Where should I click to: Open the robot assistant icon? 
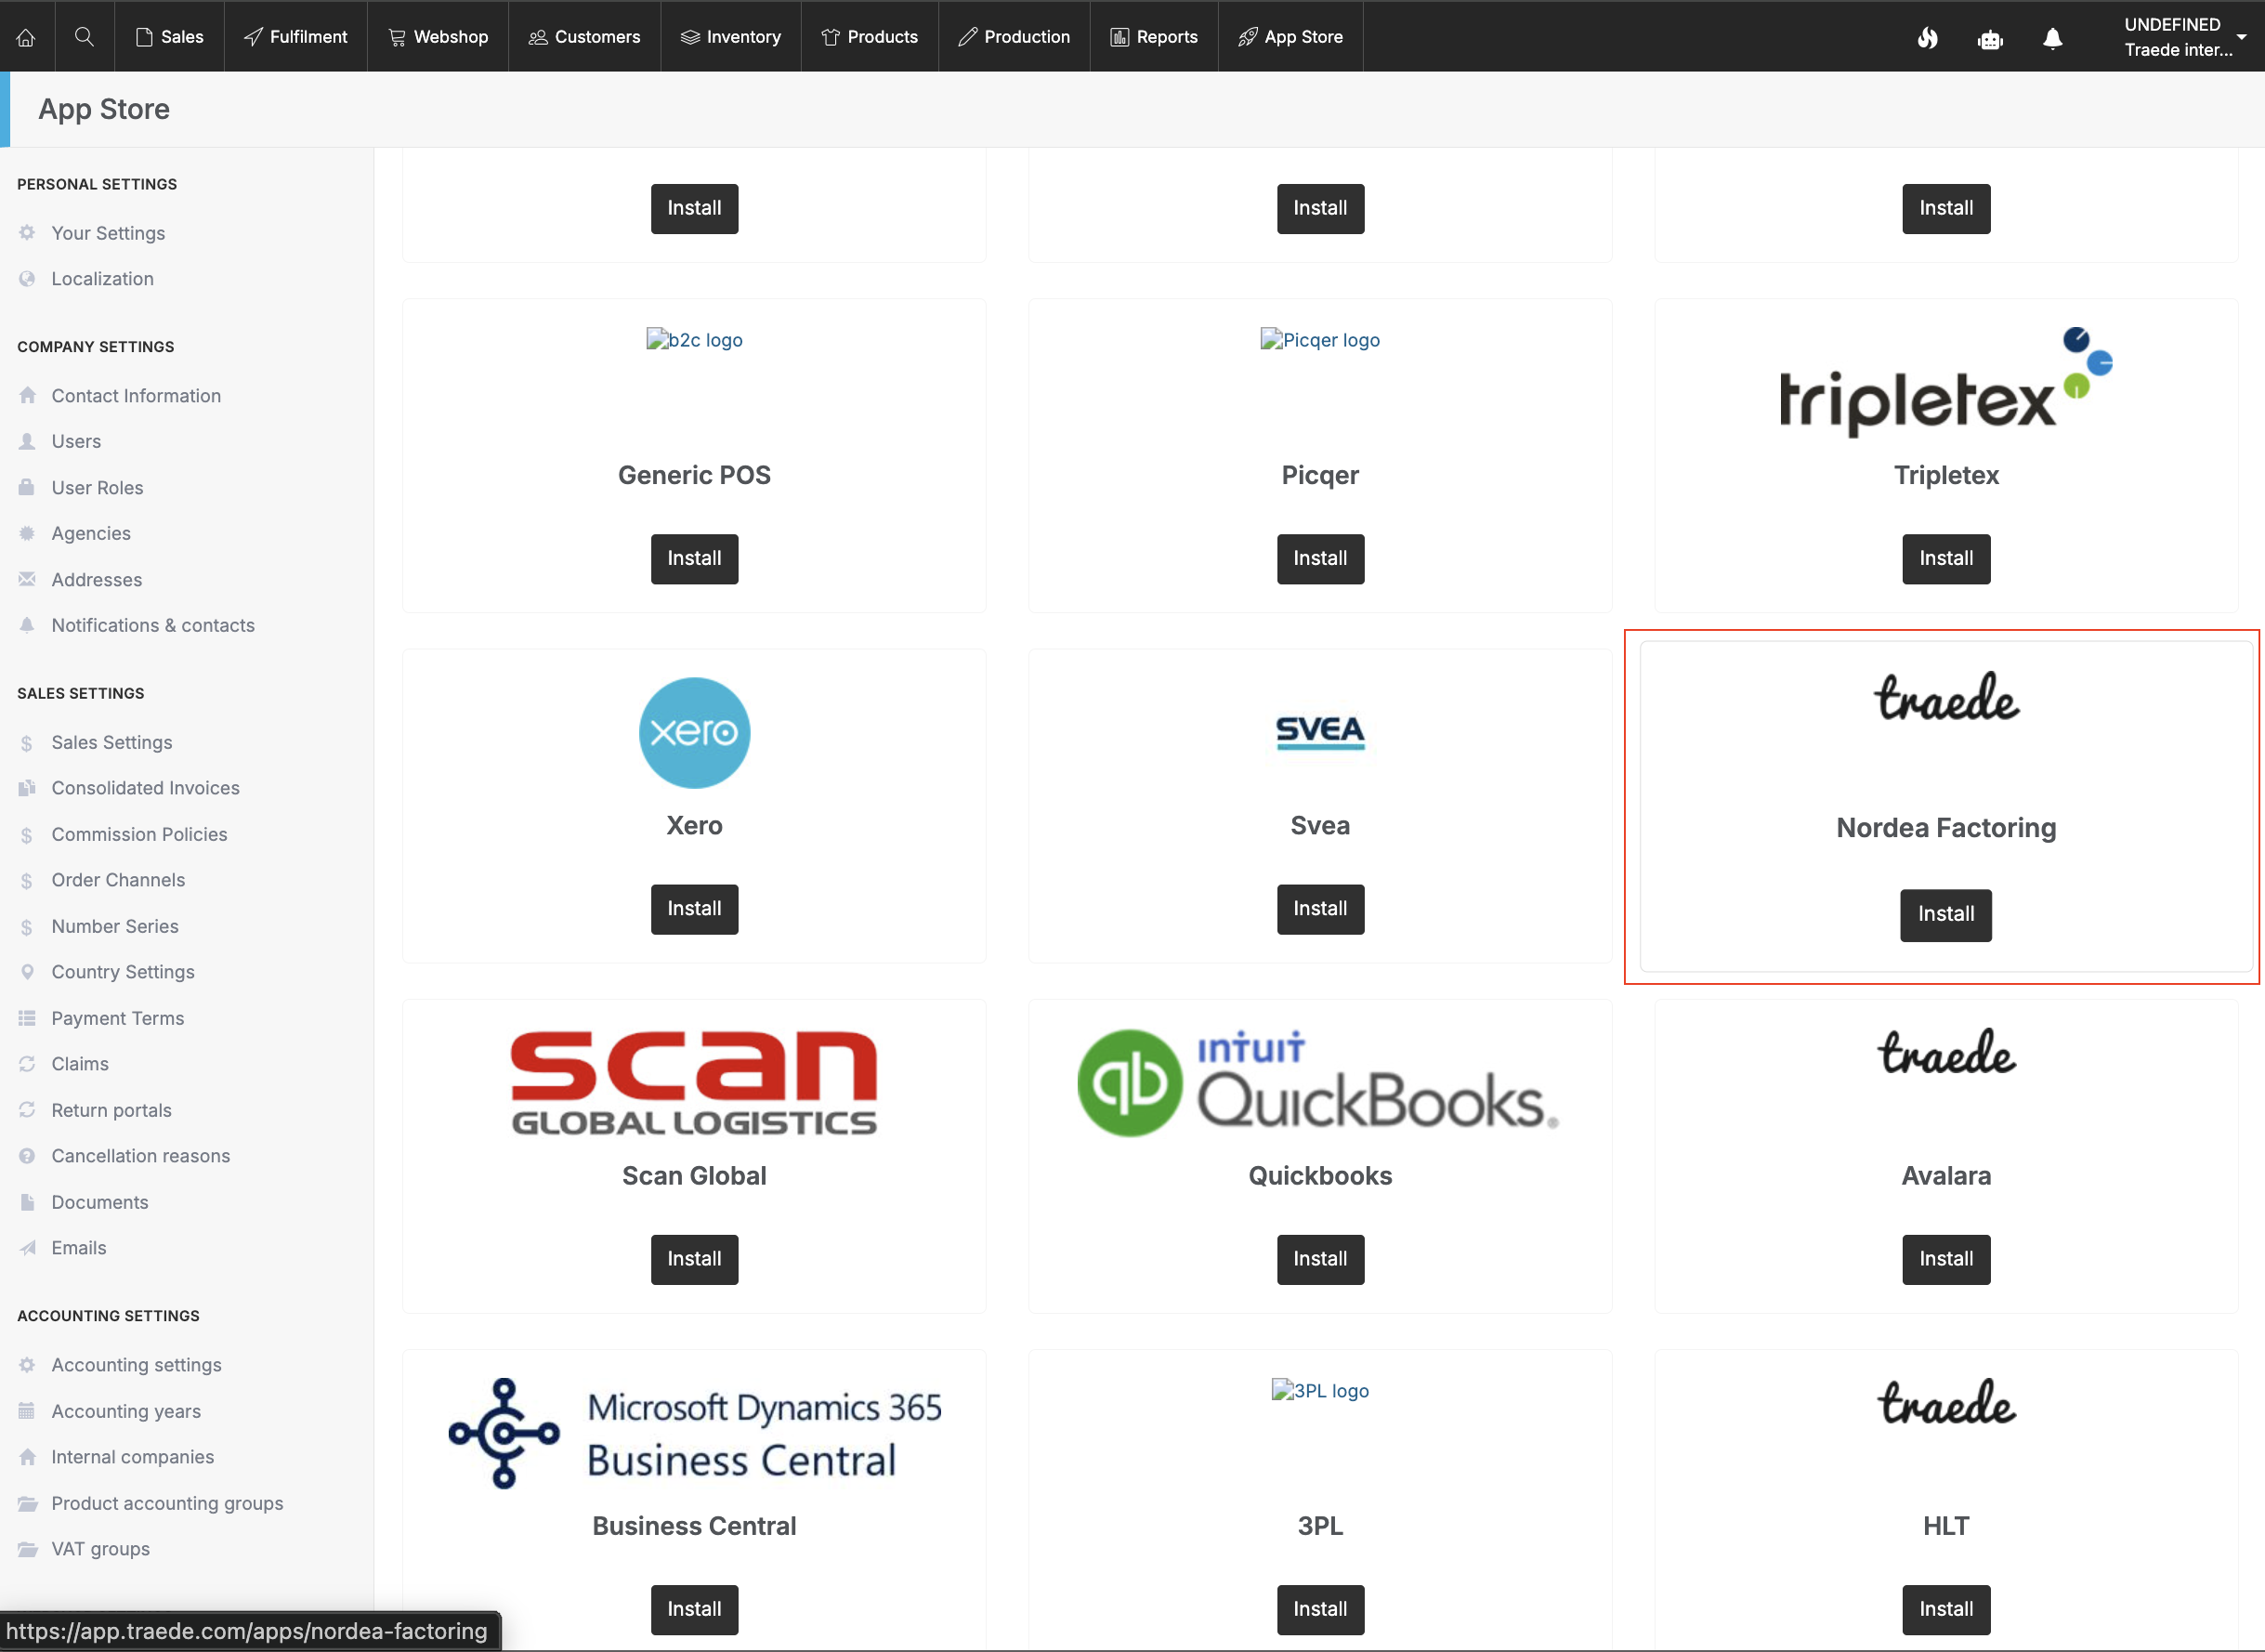click(1990, 38)
